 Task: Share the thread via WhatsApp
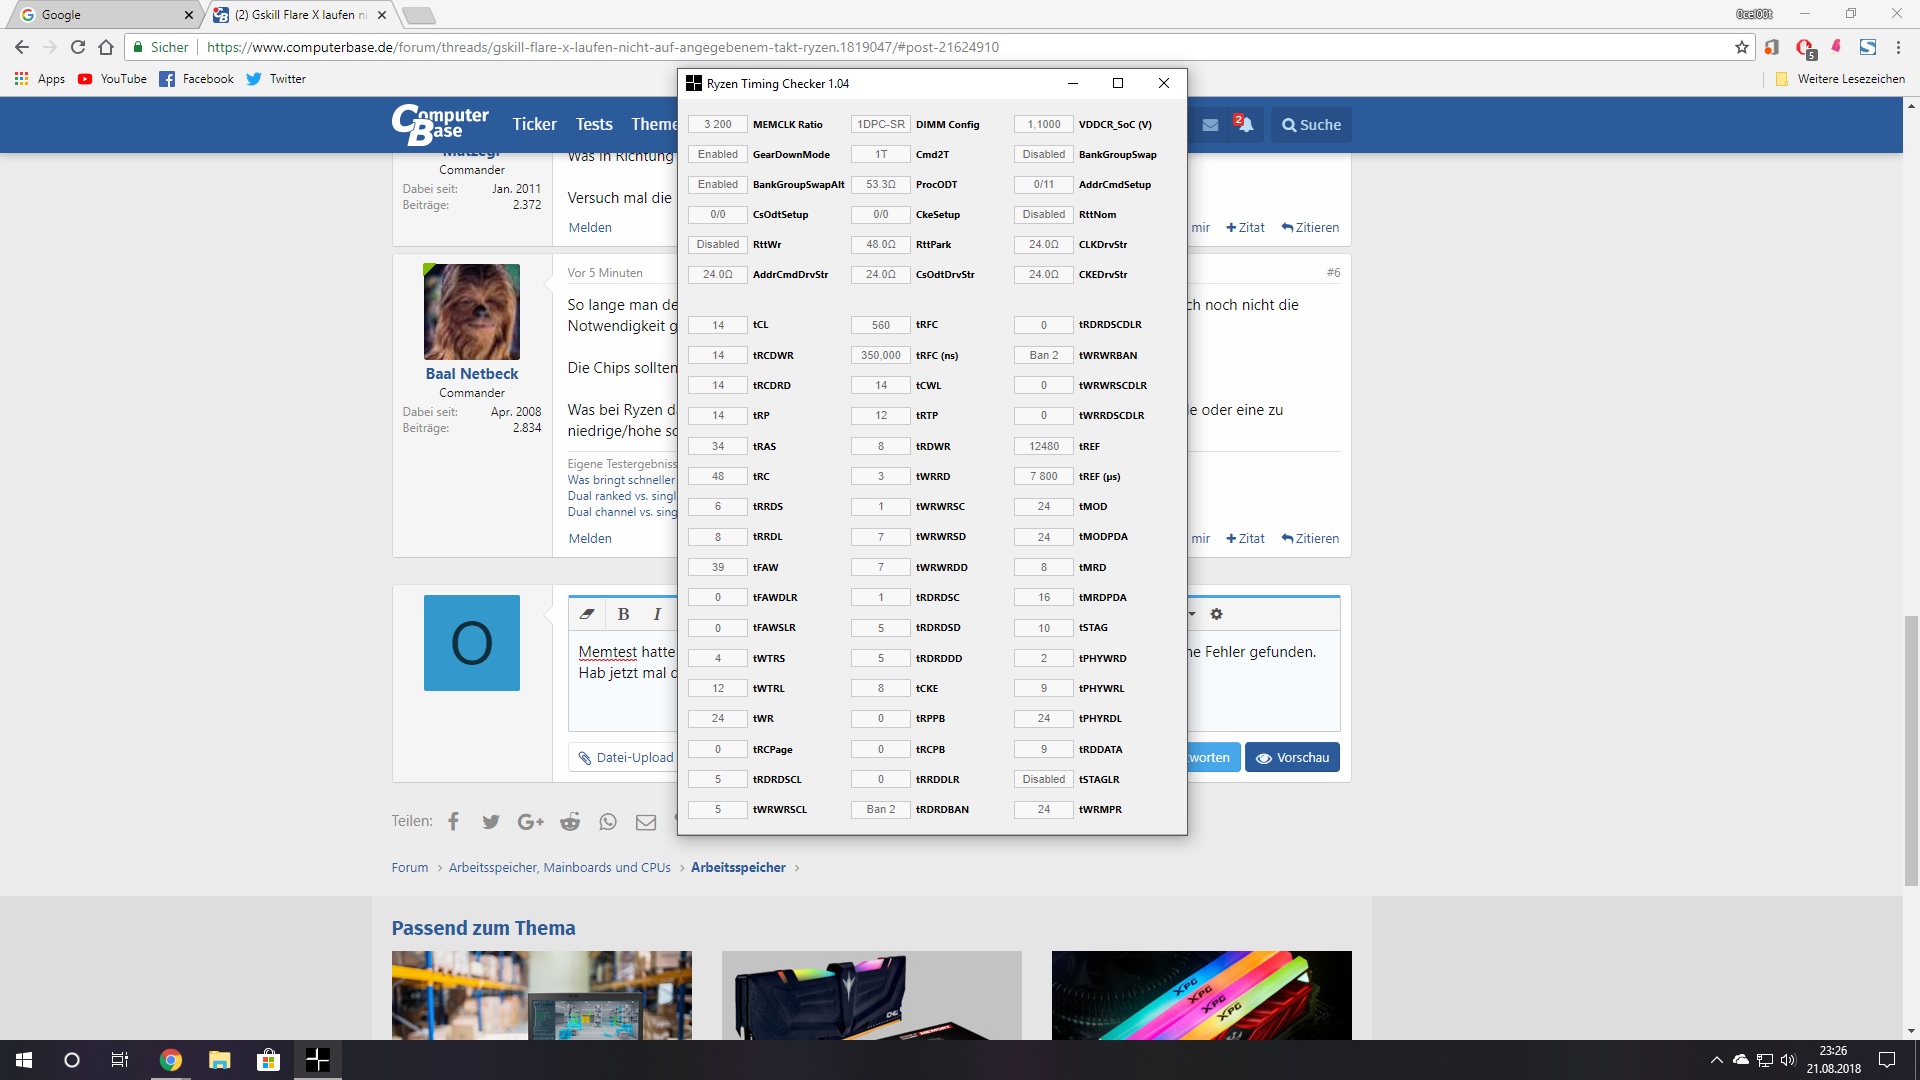point(608,821)
